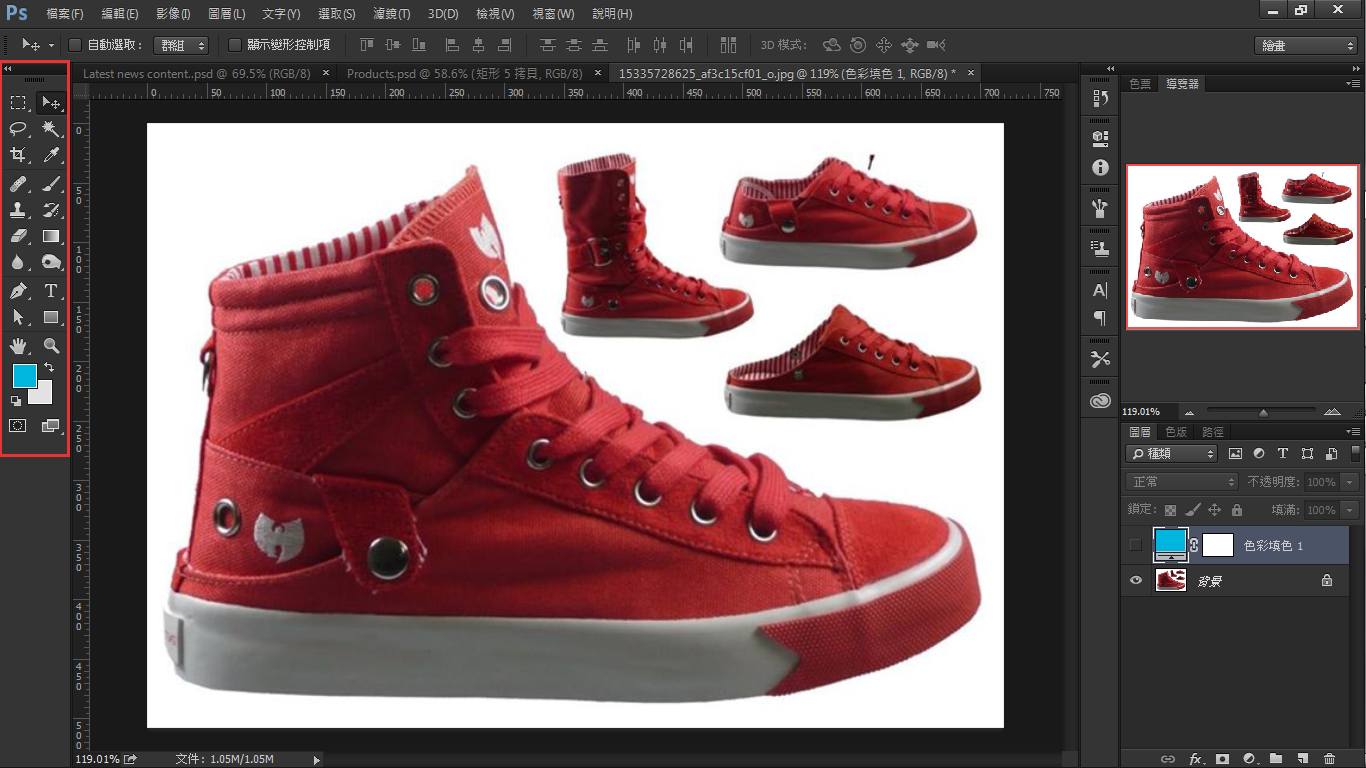
Task: Select the Pen tool
Action: click(x=18, y=291)
